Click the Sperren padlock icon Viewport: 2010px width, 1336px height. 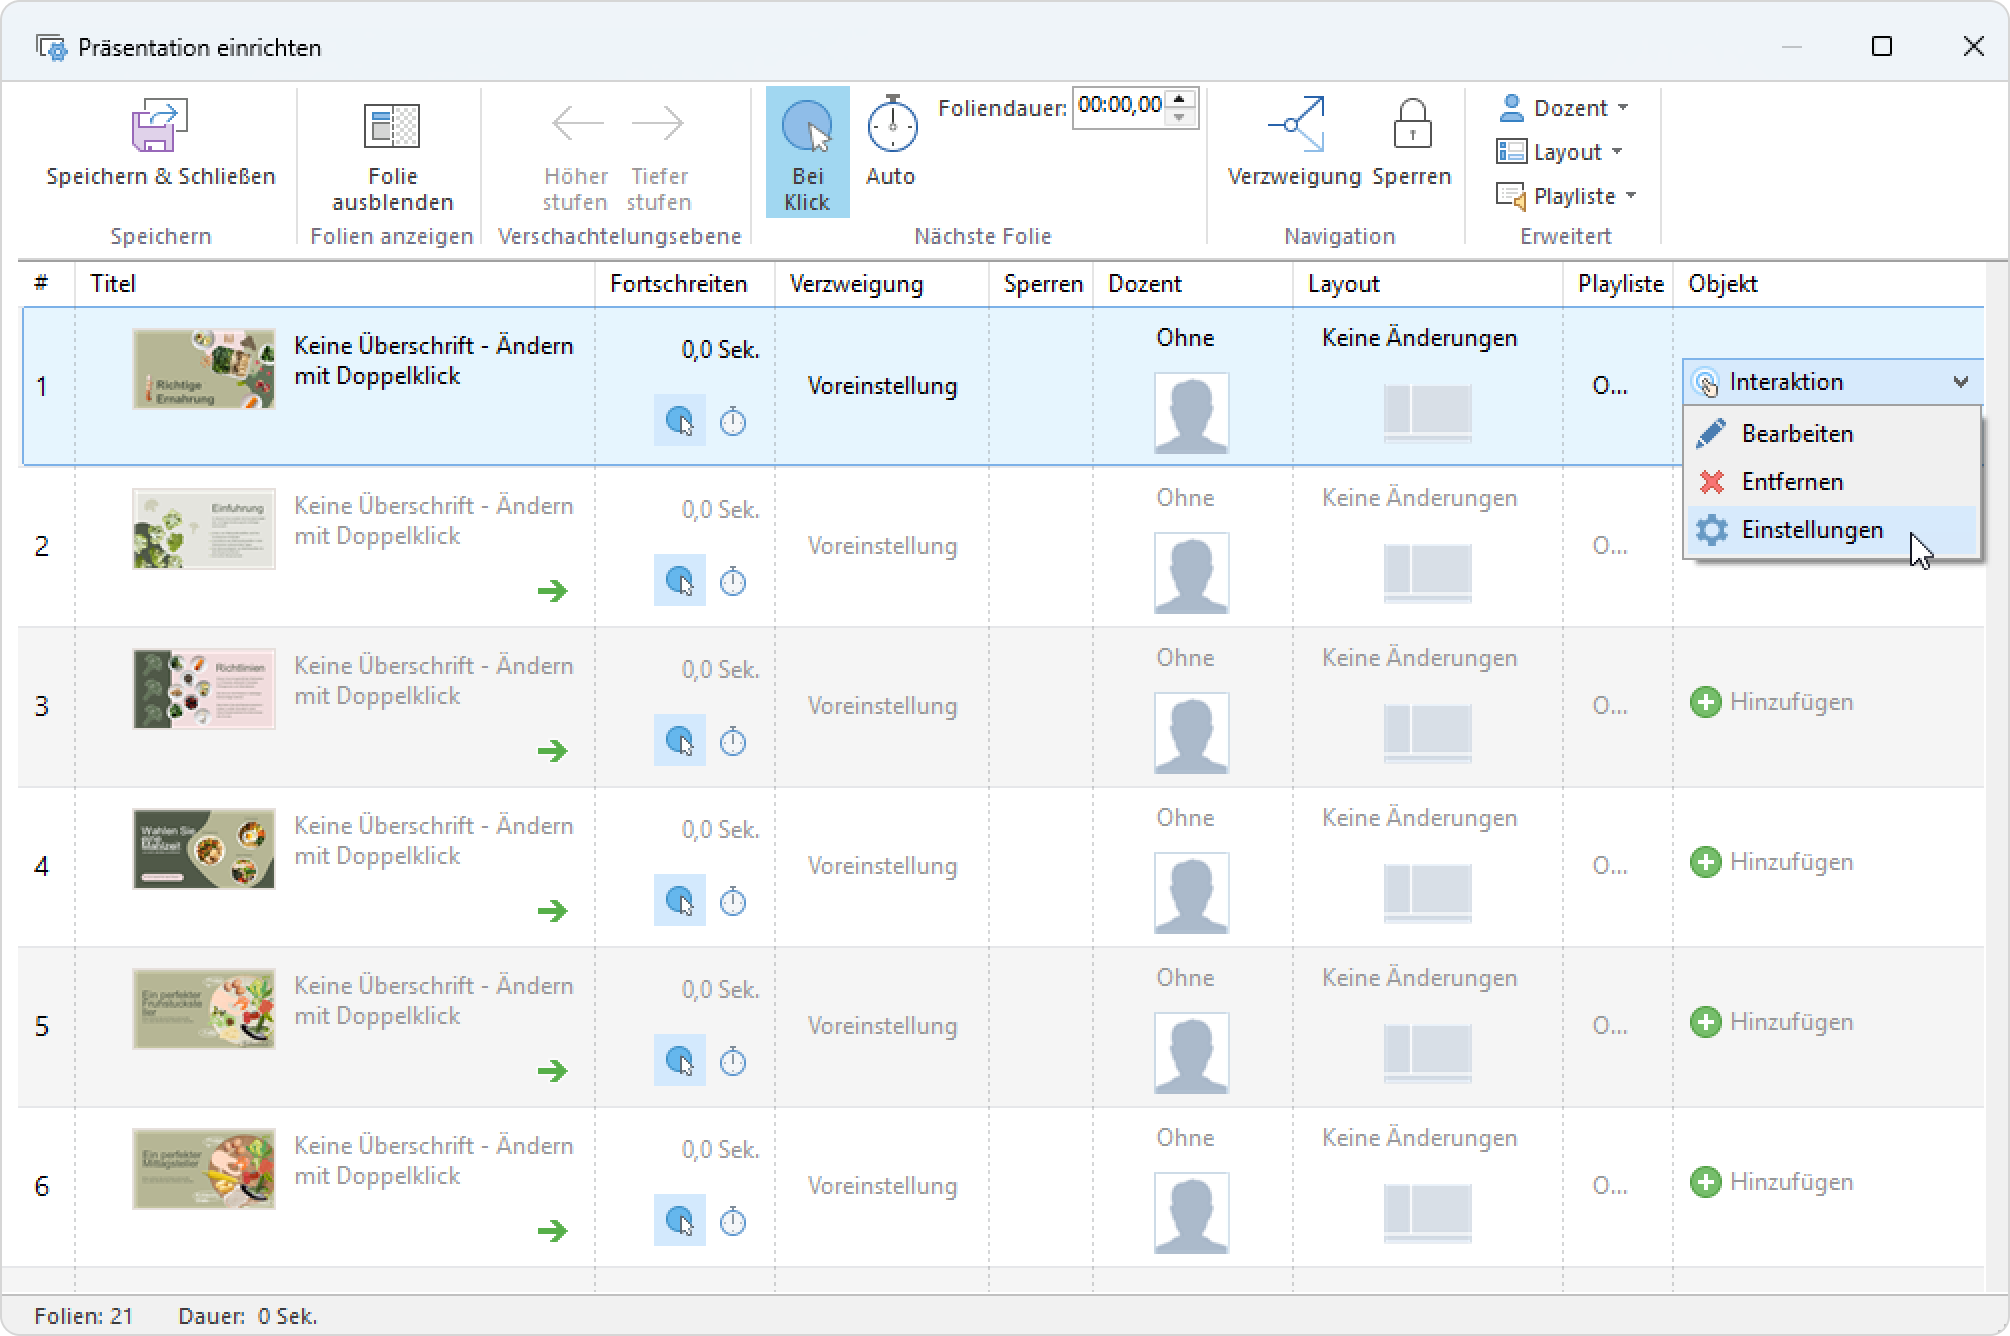pyautogui.click(x=1411, y=123)
